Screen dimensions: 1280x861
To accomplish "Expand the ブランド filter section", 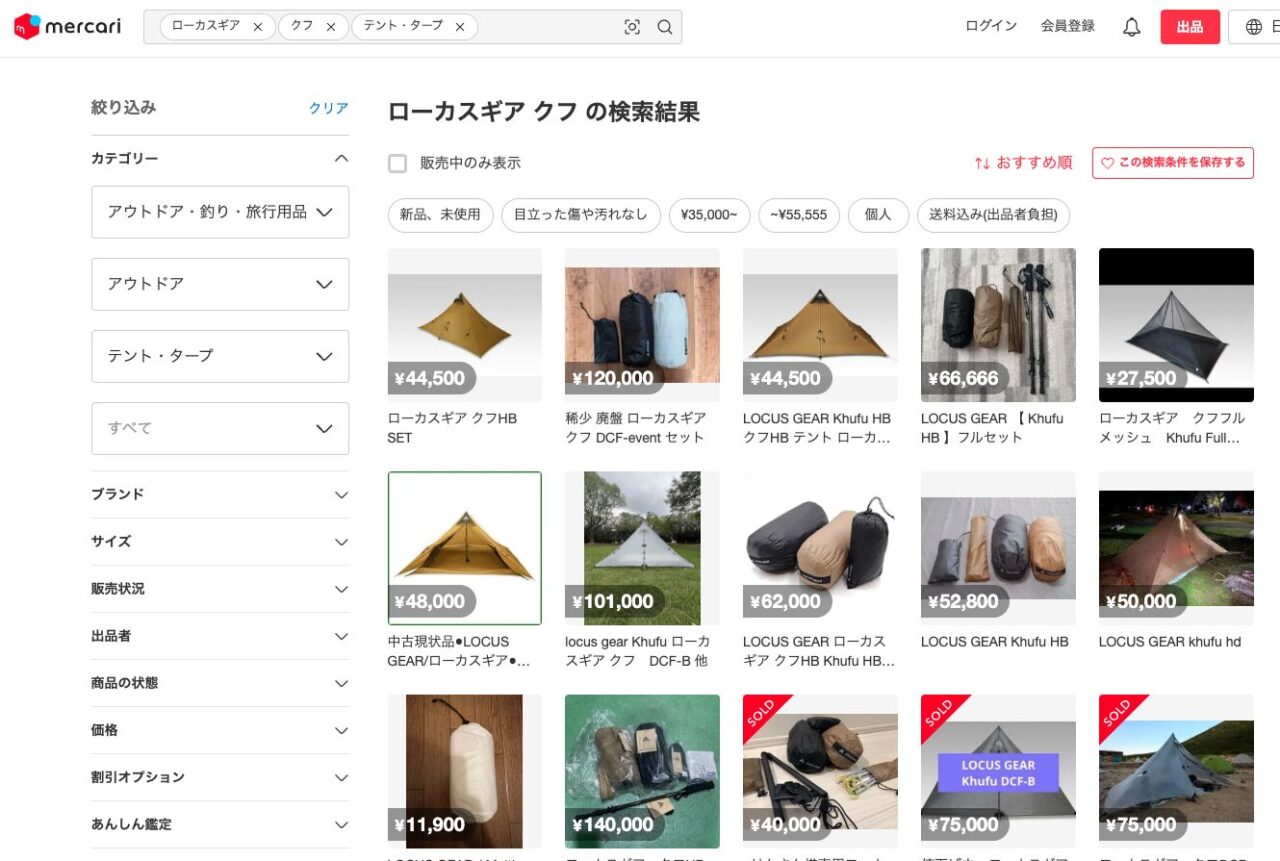I will (x=220, y=494).
